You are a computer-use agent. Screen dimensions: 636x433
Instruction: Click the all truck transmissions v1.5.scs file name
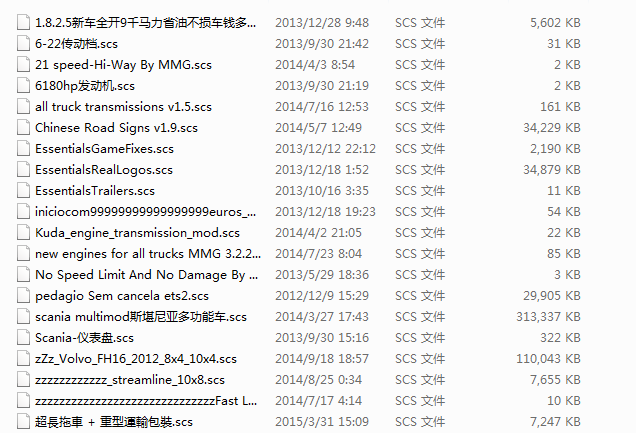pos(123,107)
